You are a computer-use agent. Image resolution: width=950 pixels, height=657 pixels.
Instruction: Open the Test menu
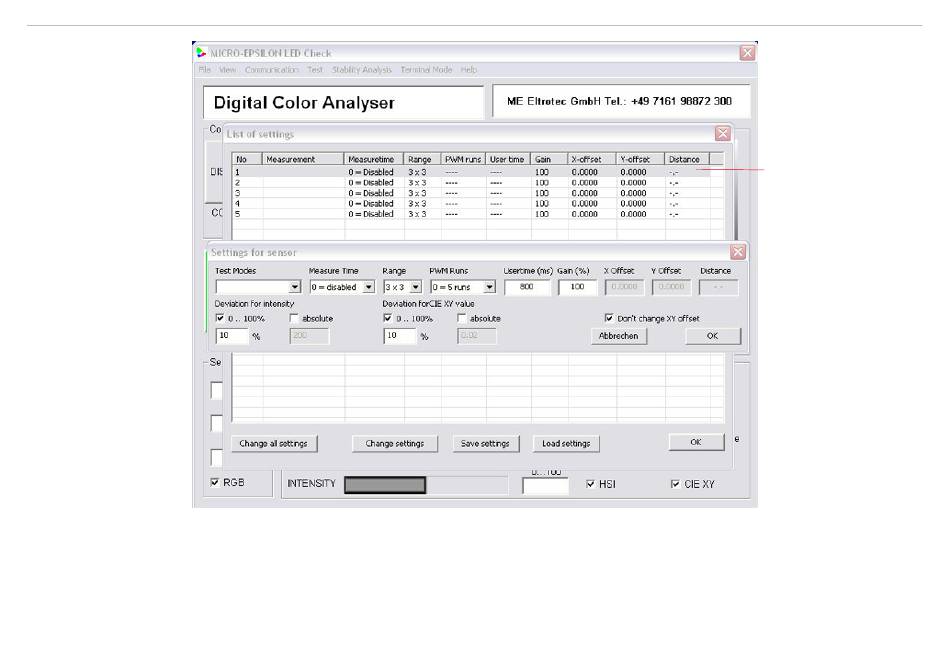(x=314, y=70)
